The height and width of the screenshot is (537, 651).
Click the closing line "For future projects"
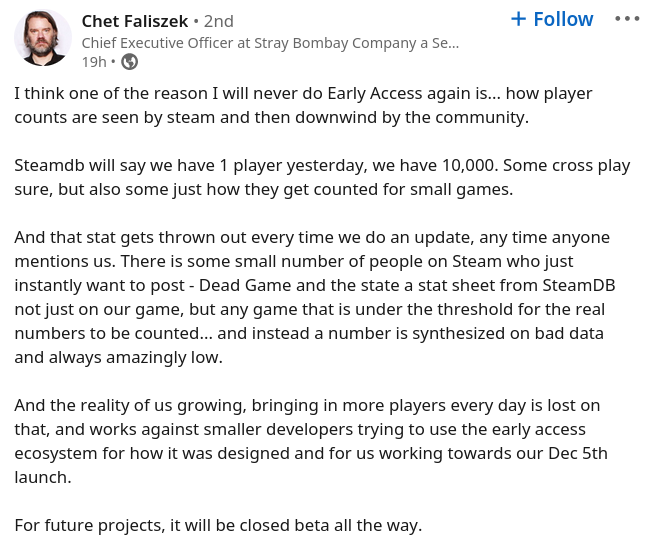218,525
